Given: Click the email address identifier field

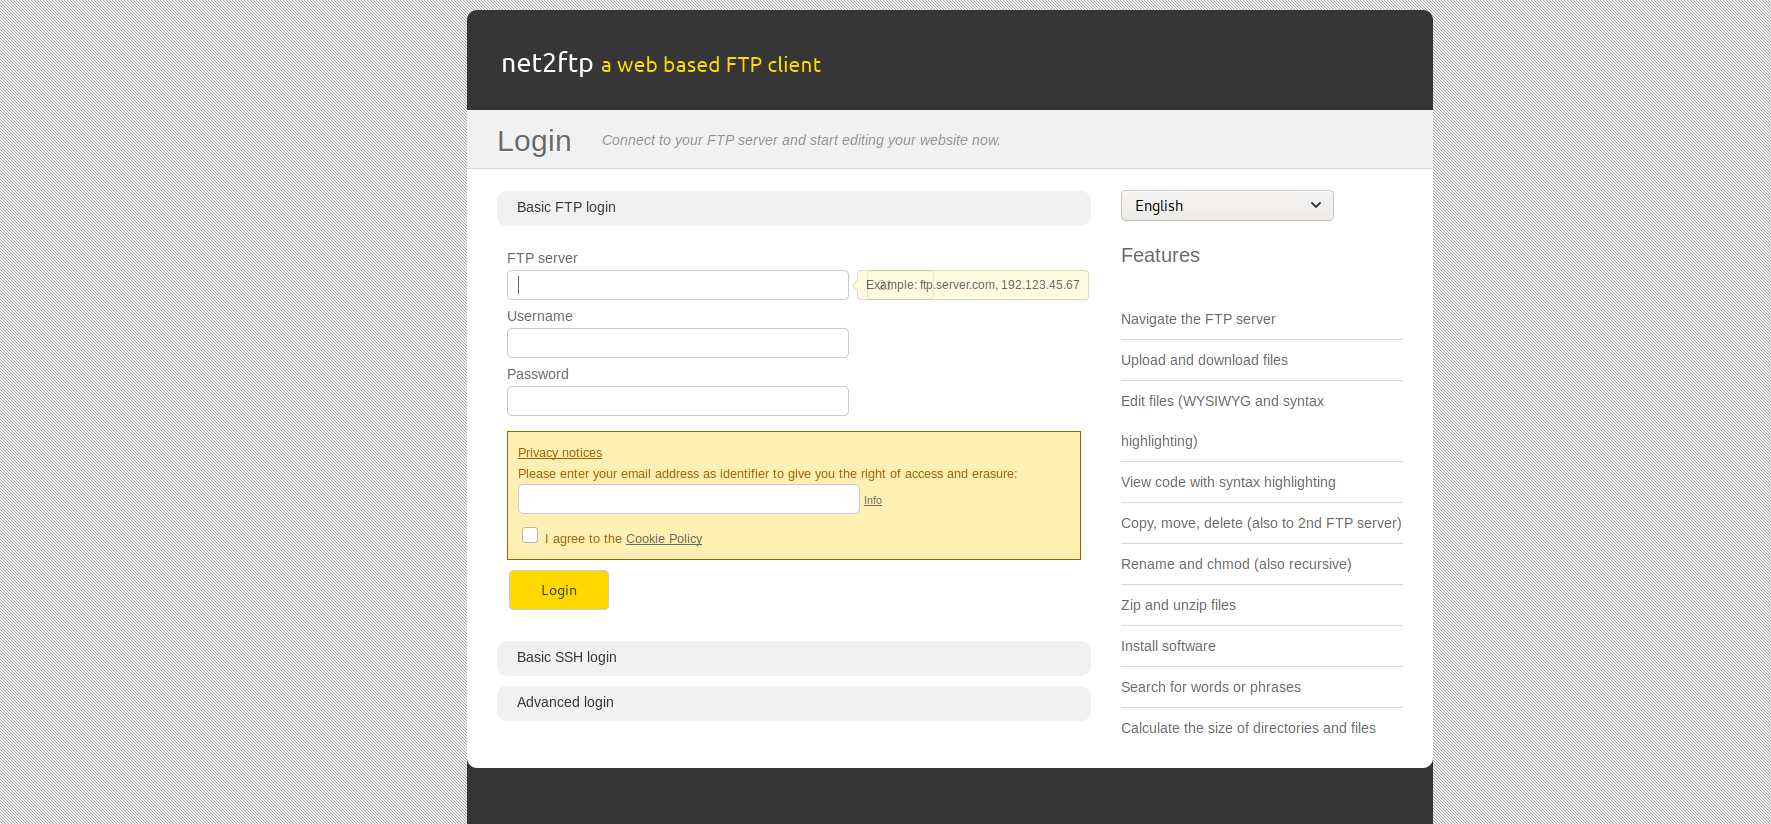Looking at the screenshot, I should [688, 499].
